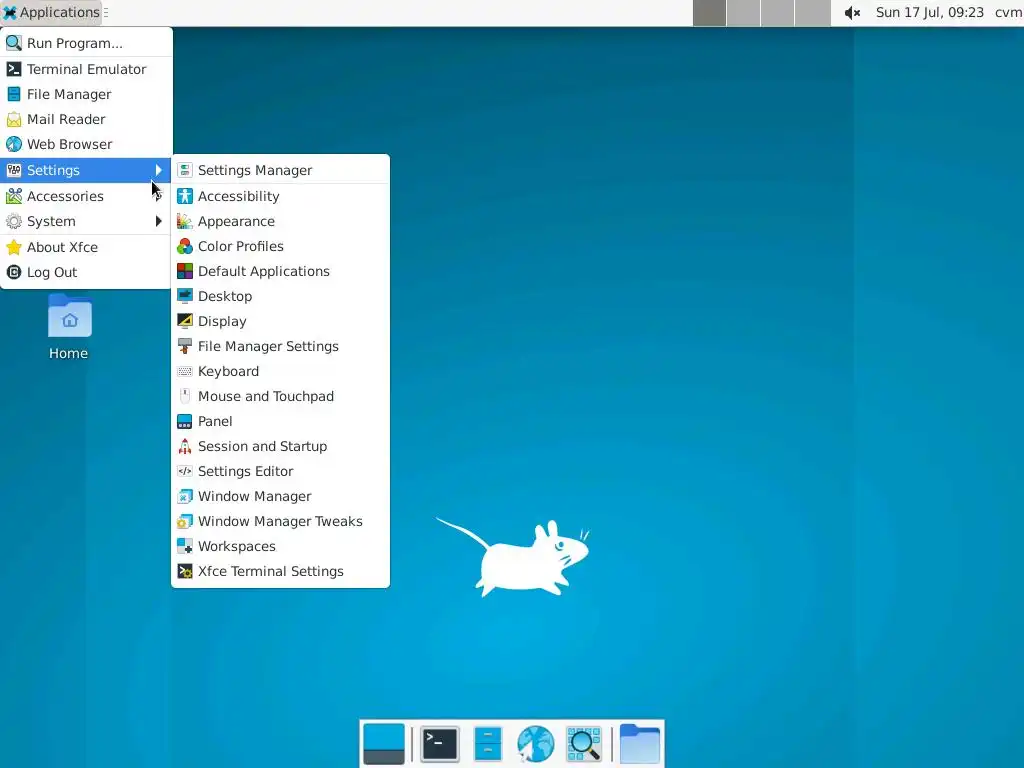Image resolution: width=1024 pixels, height=768 pixels.
Task: Open Mail Reader menu entry
Action: tap(86, 120)
